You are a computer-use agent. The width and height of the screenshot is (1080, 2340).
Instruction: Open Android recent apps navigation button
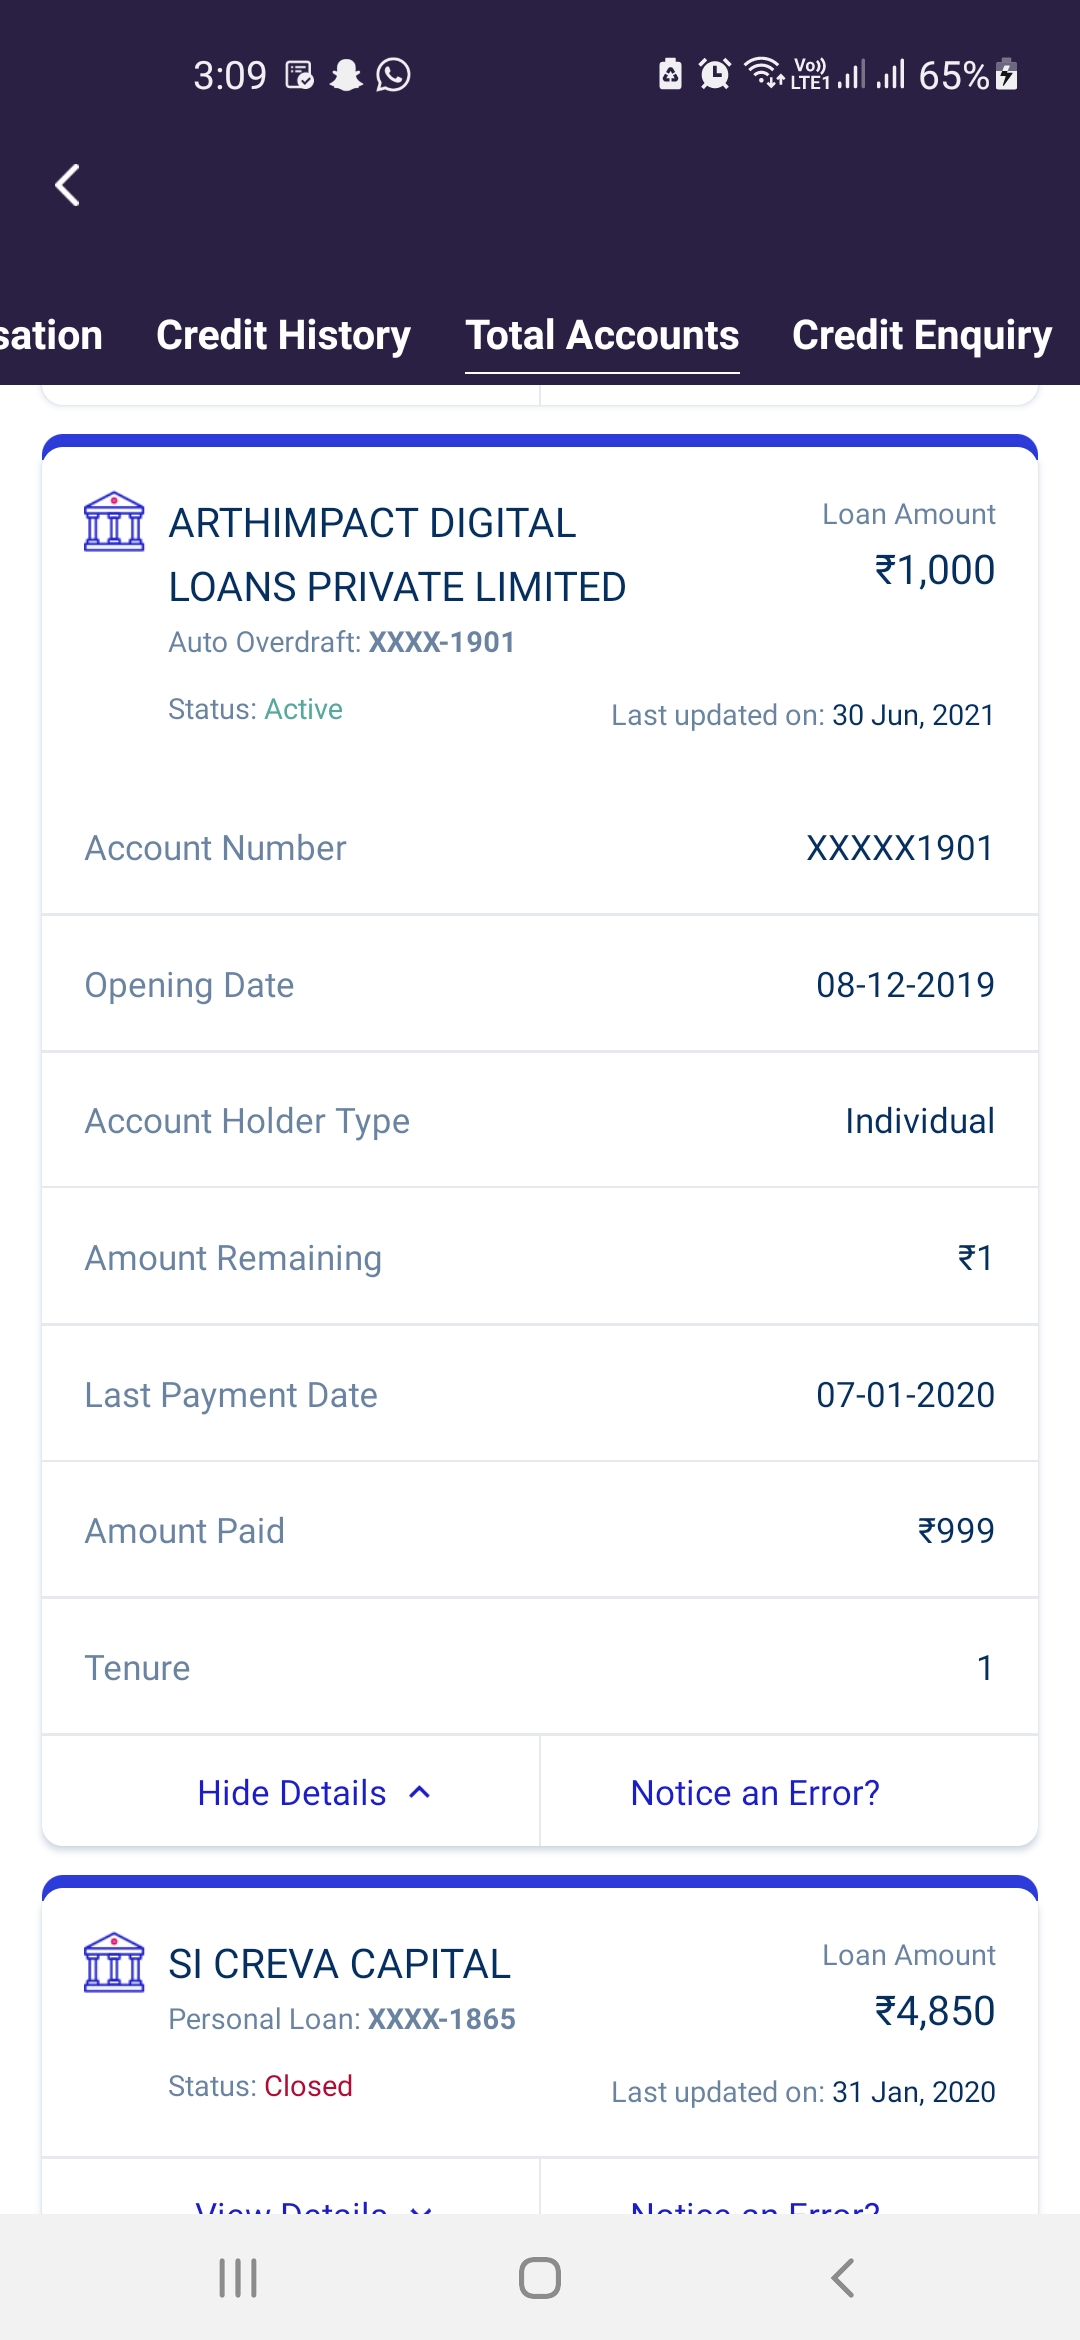pyautogui.click(x=238, y=2278)
